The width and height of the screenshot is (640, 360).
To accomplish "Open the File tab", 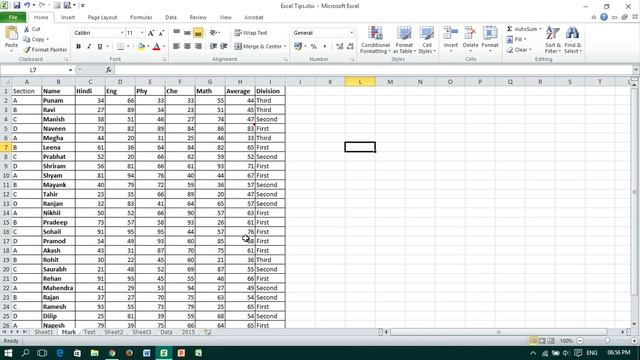I will click(x=13, y=17).
